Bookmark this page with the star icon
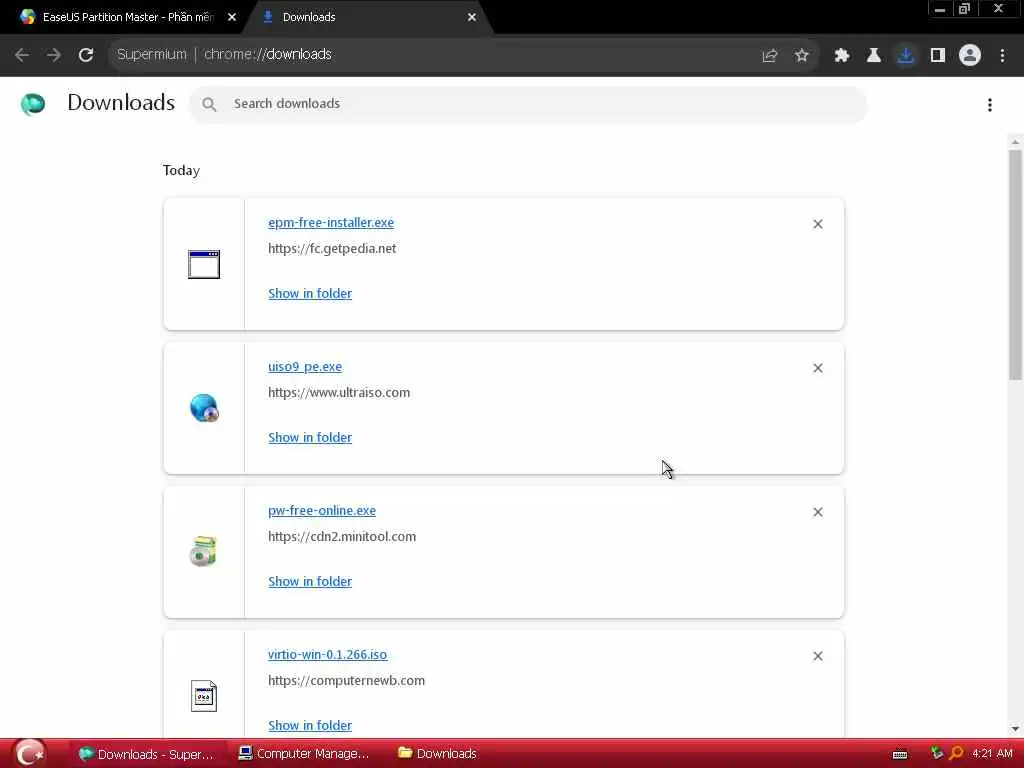1024x768 pixels. pos(801,56)
